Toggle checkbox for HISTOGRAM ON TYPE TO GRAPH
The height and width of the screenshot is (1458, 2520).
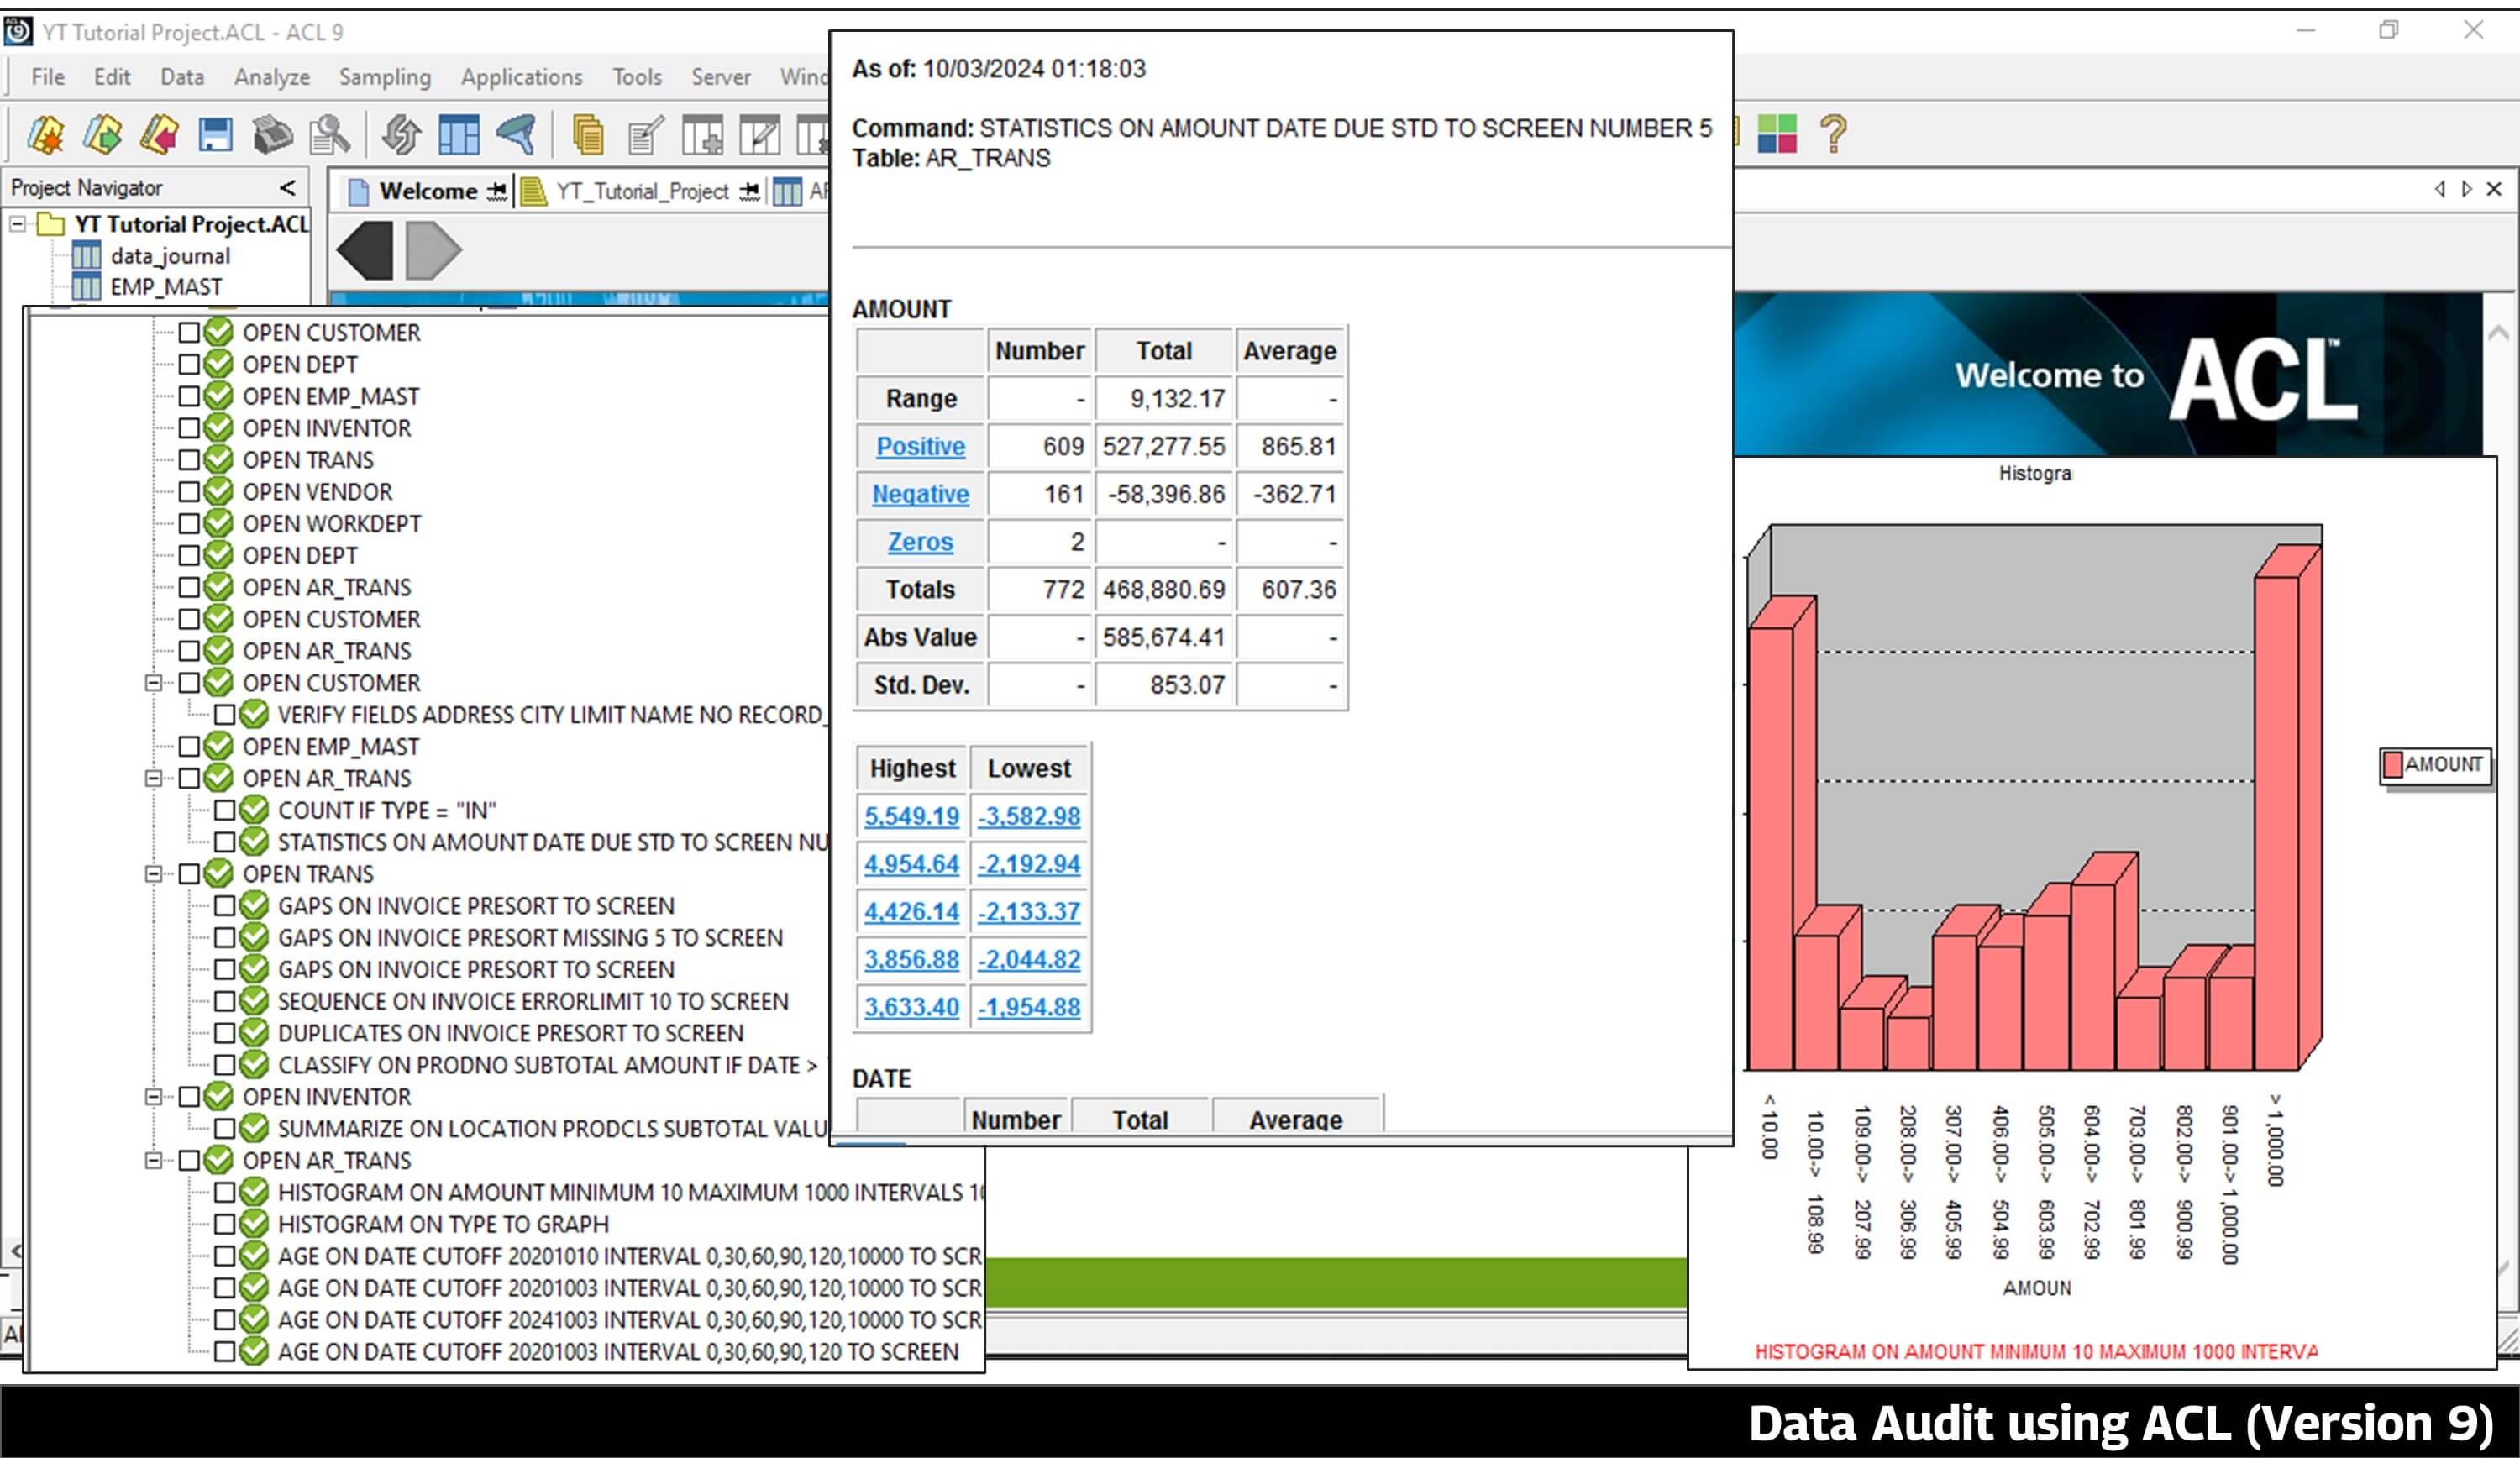pos(224,1223)
